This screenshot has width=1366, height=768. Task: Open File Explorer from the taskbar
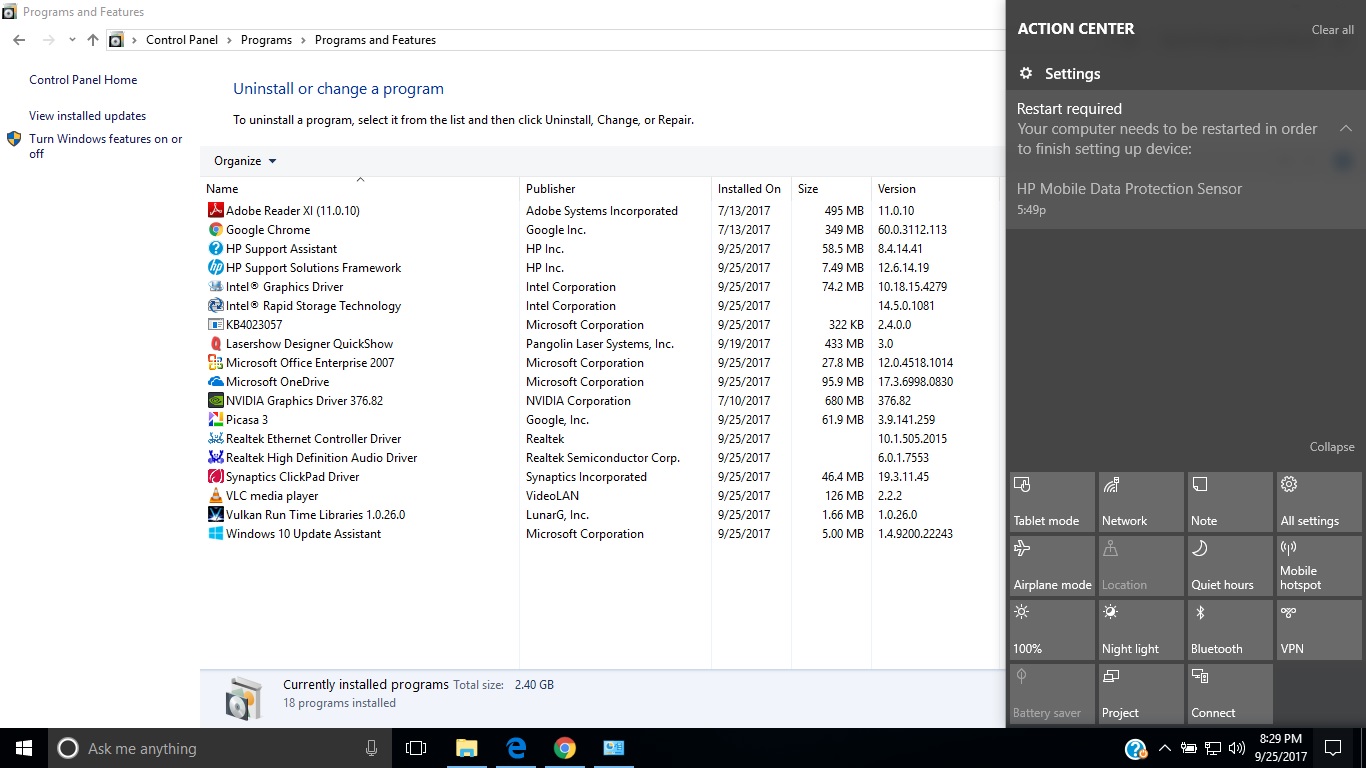[x=466, y=748]
